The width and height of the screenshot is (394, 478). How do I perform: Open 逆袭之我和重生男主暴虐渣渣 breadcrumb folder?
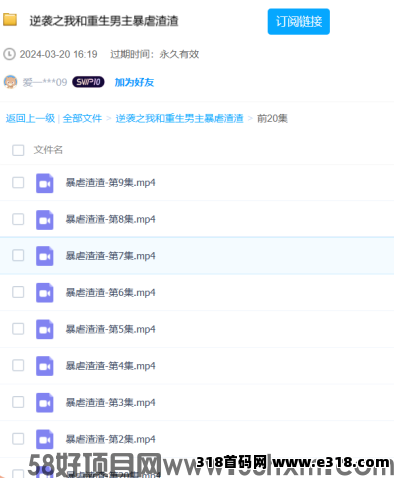[179, 118]
